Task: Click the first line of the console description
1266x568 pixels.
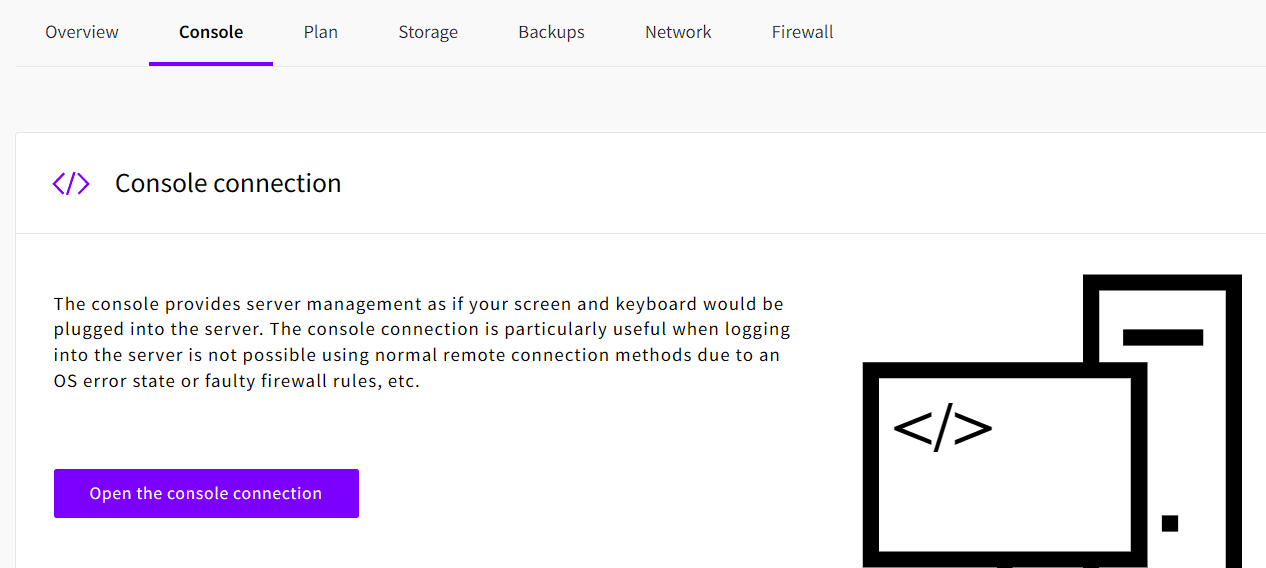Action: (418, 304)
